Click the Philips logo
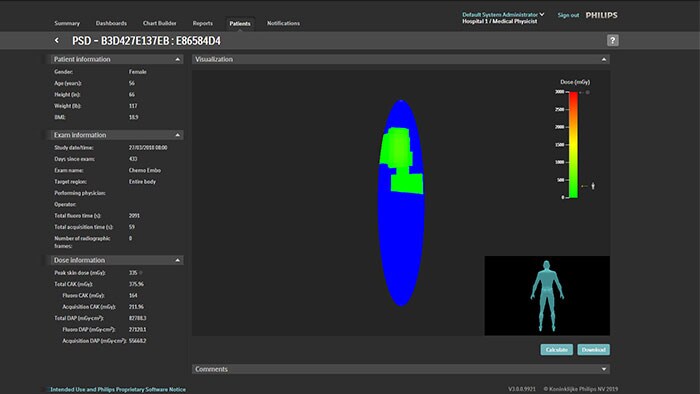This screenshot has height=394, width=700. [x=601, y=15]
